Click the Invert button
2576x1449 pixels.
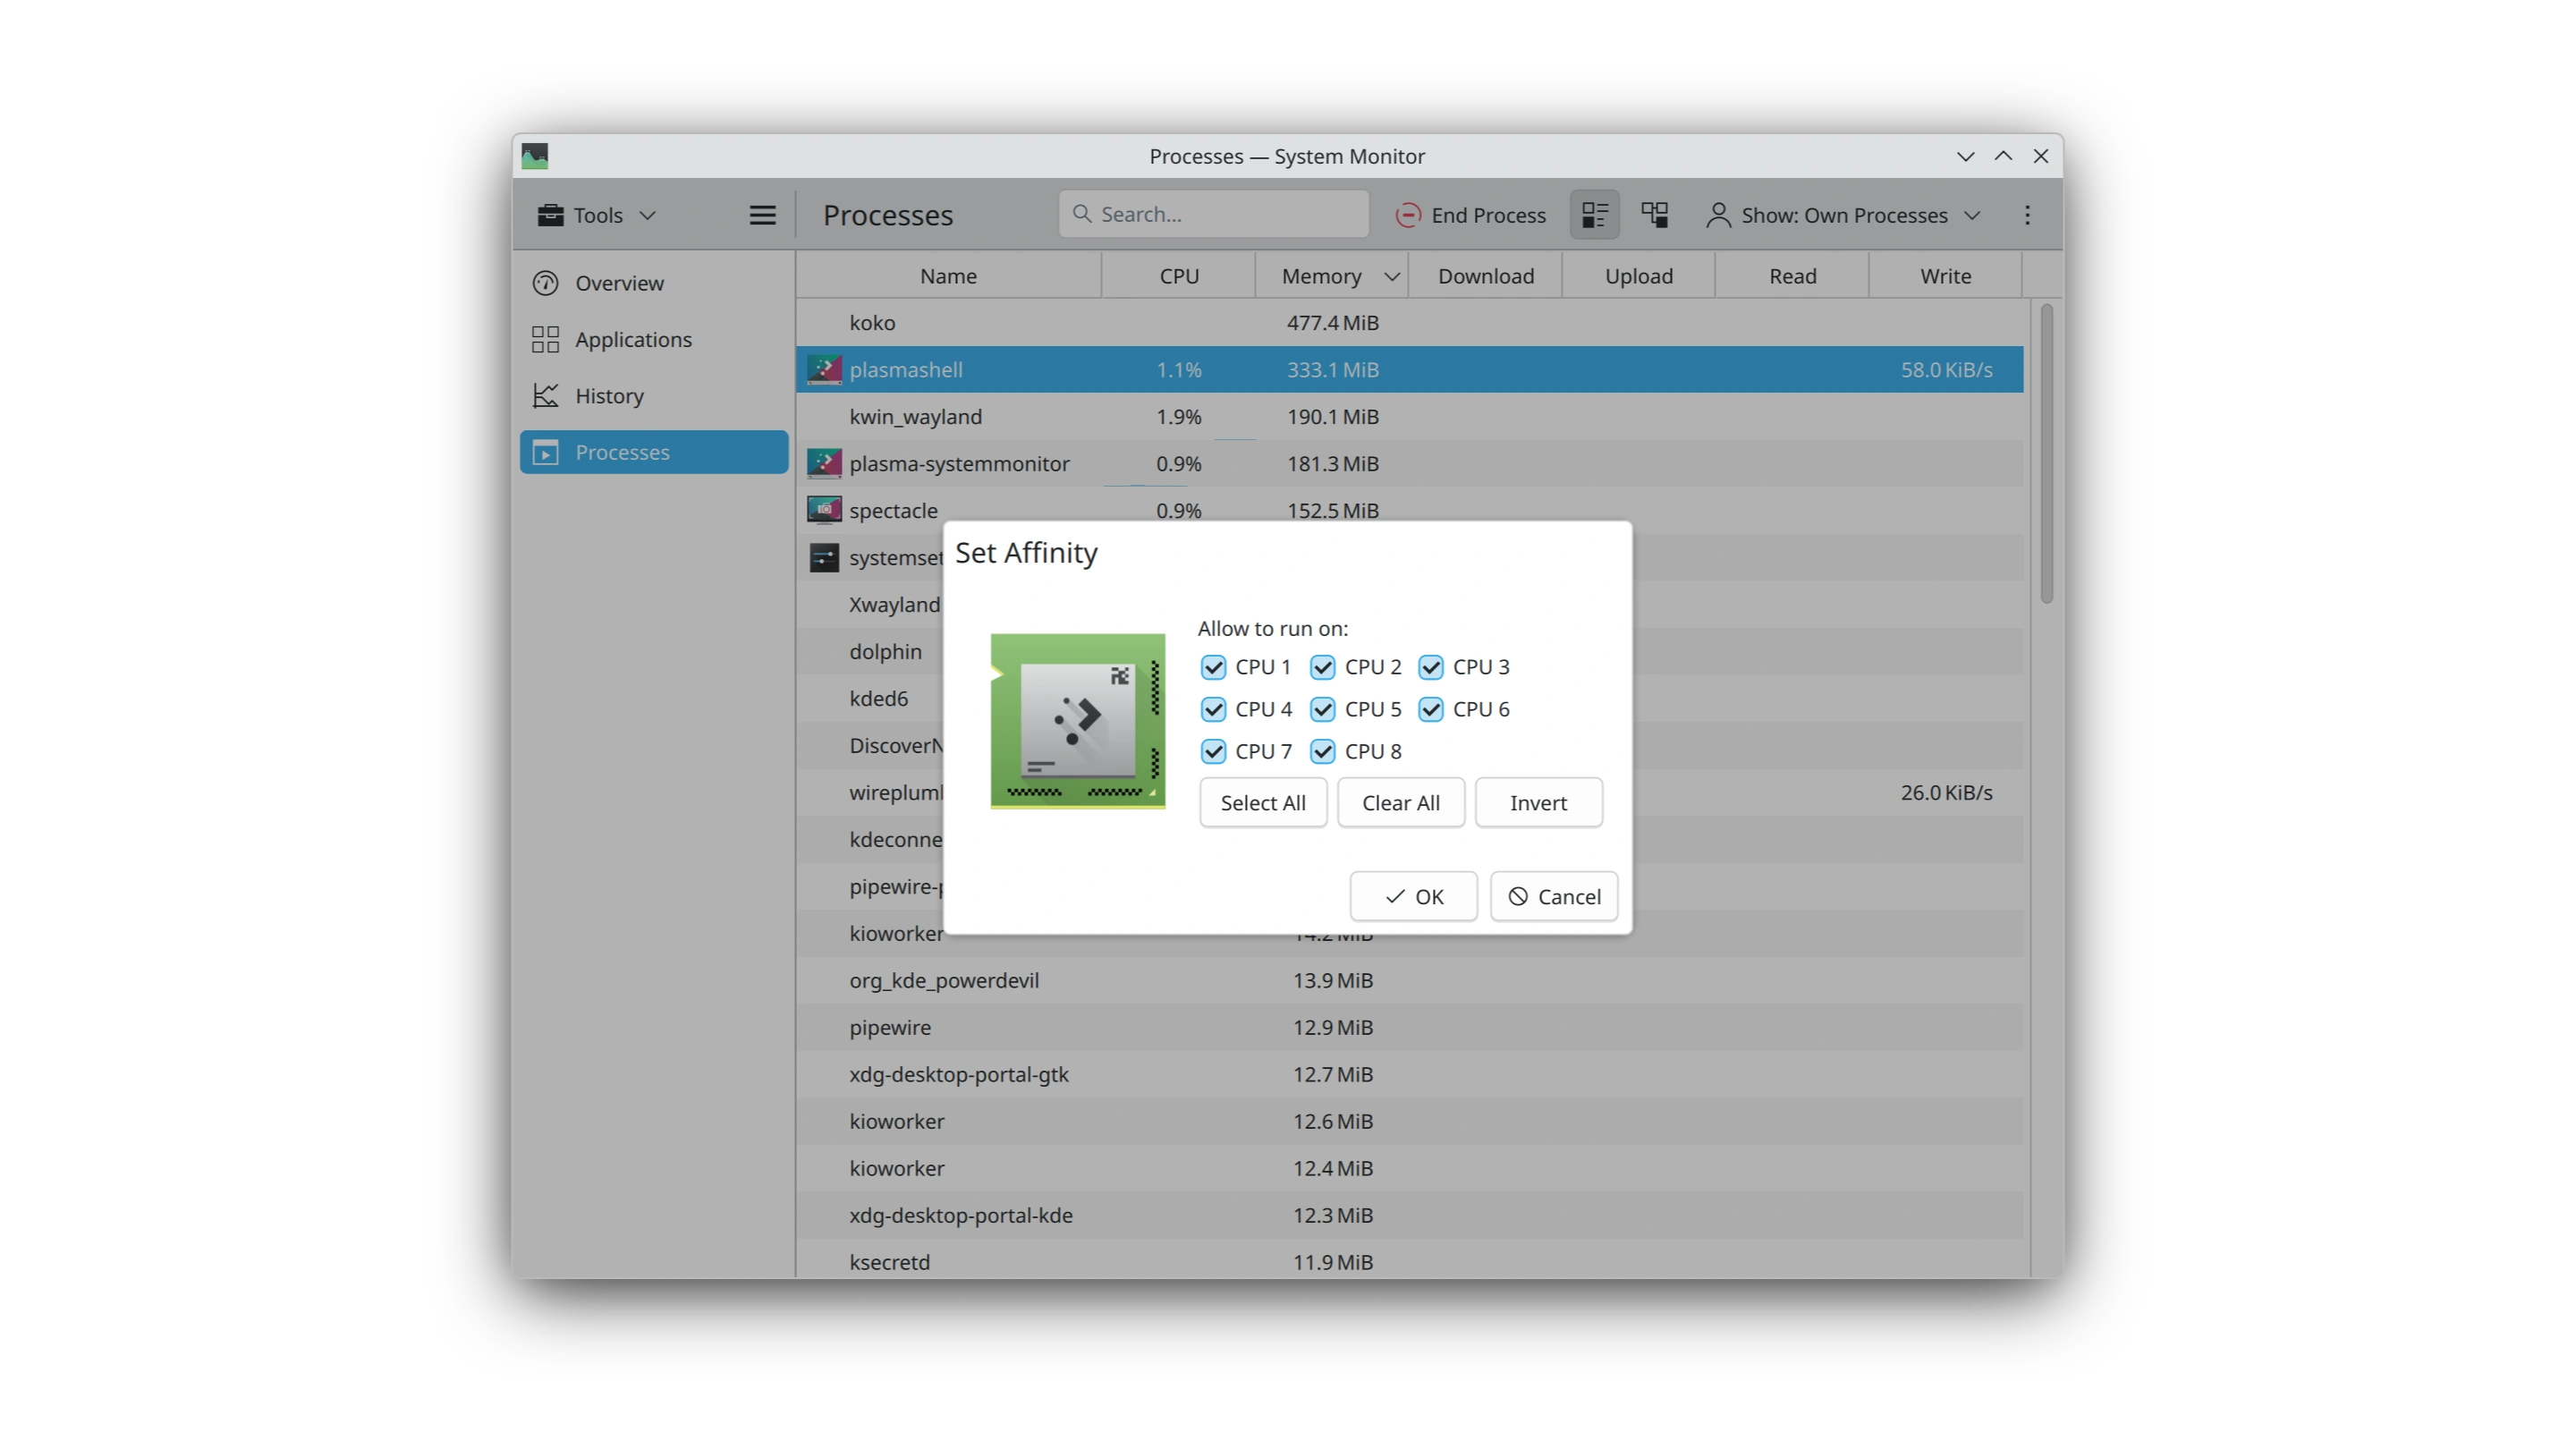1538,803
